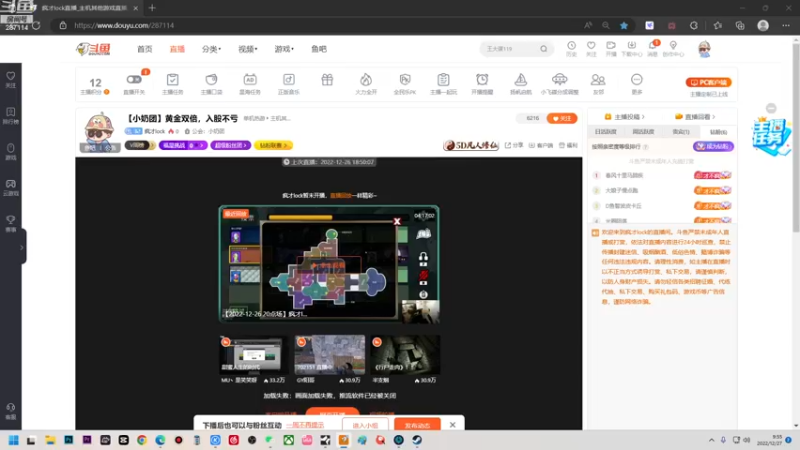
Task: Open the Steam icon in the taskbar
Action: (417, 440)
